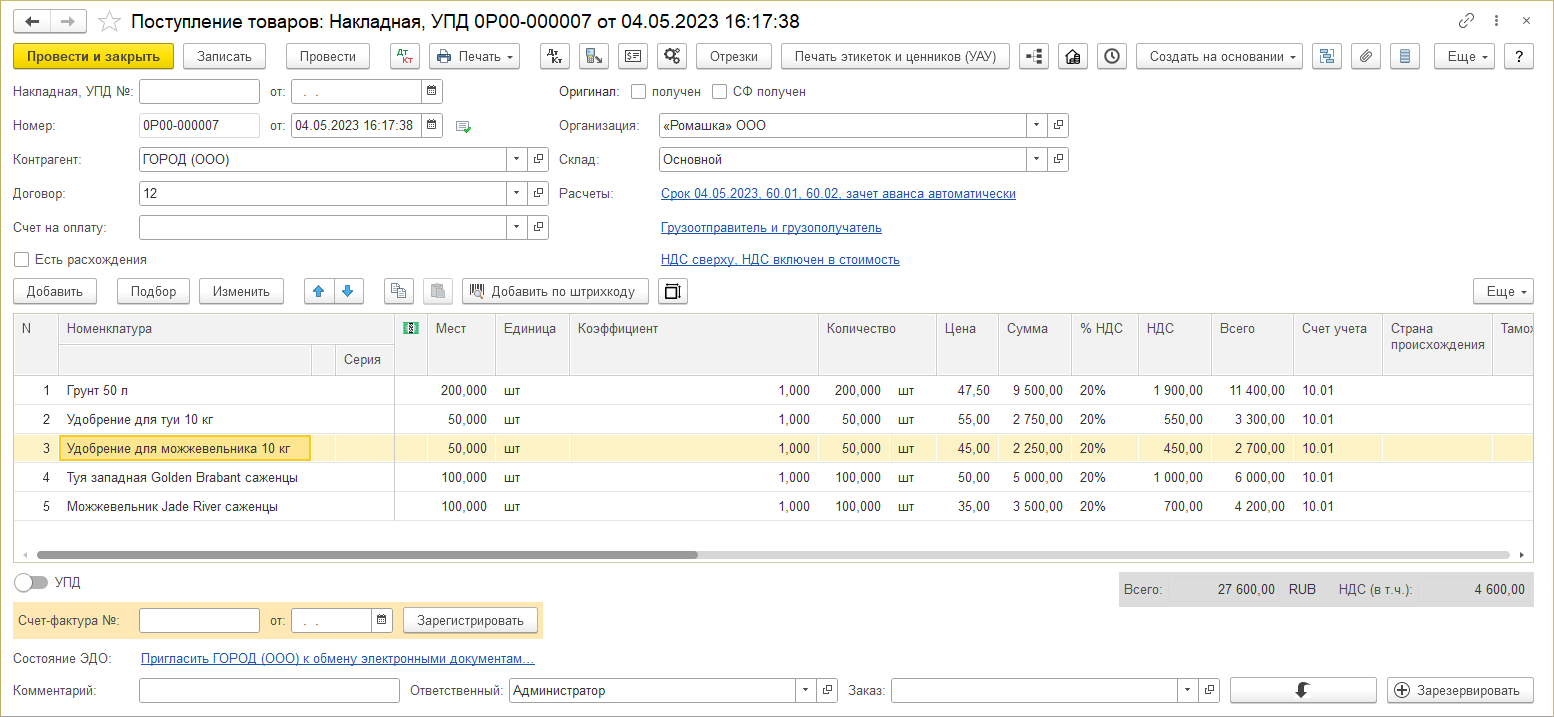Image resolution: width=1554 pixels, height=717 pixels.
Task: Expand the Заказ dropdown
Action: (x=1188, y=690)
